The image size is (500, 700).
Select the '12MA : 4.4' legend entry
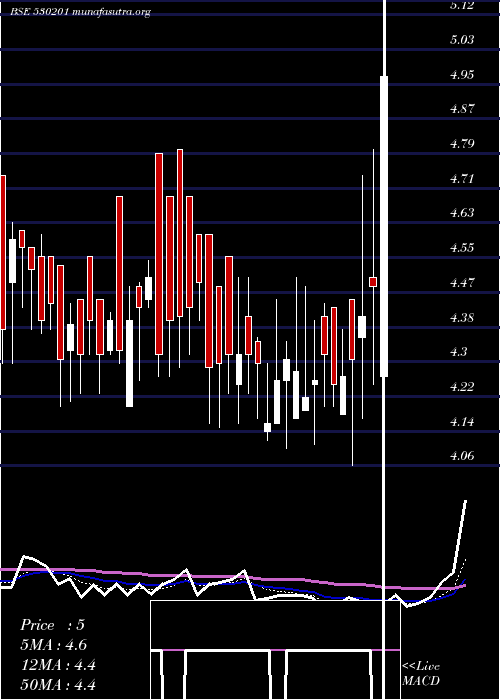[x=58, y=665]
